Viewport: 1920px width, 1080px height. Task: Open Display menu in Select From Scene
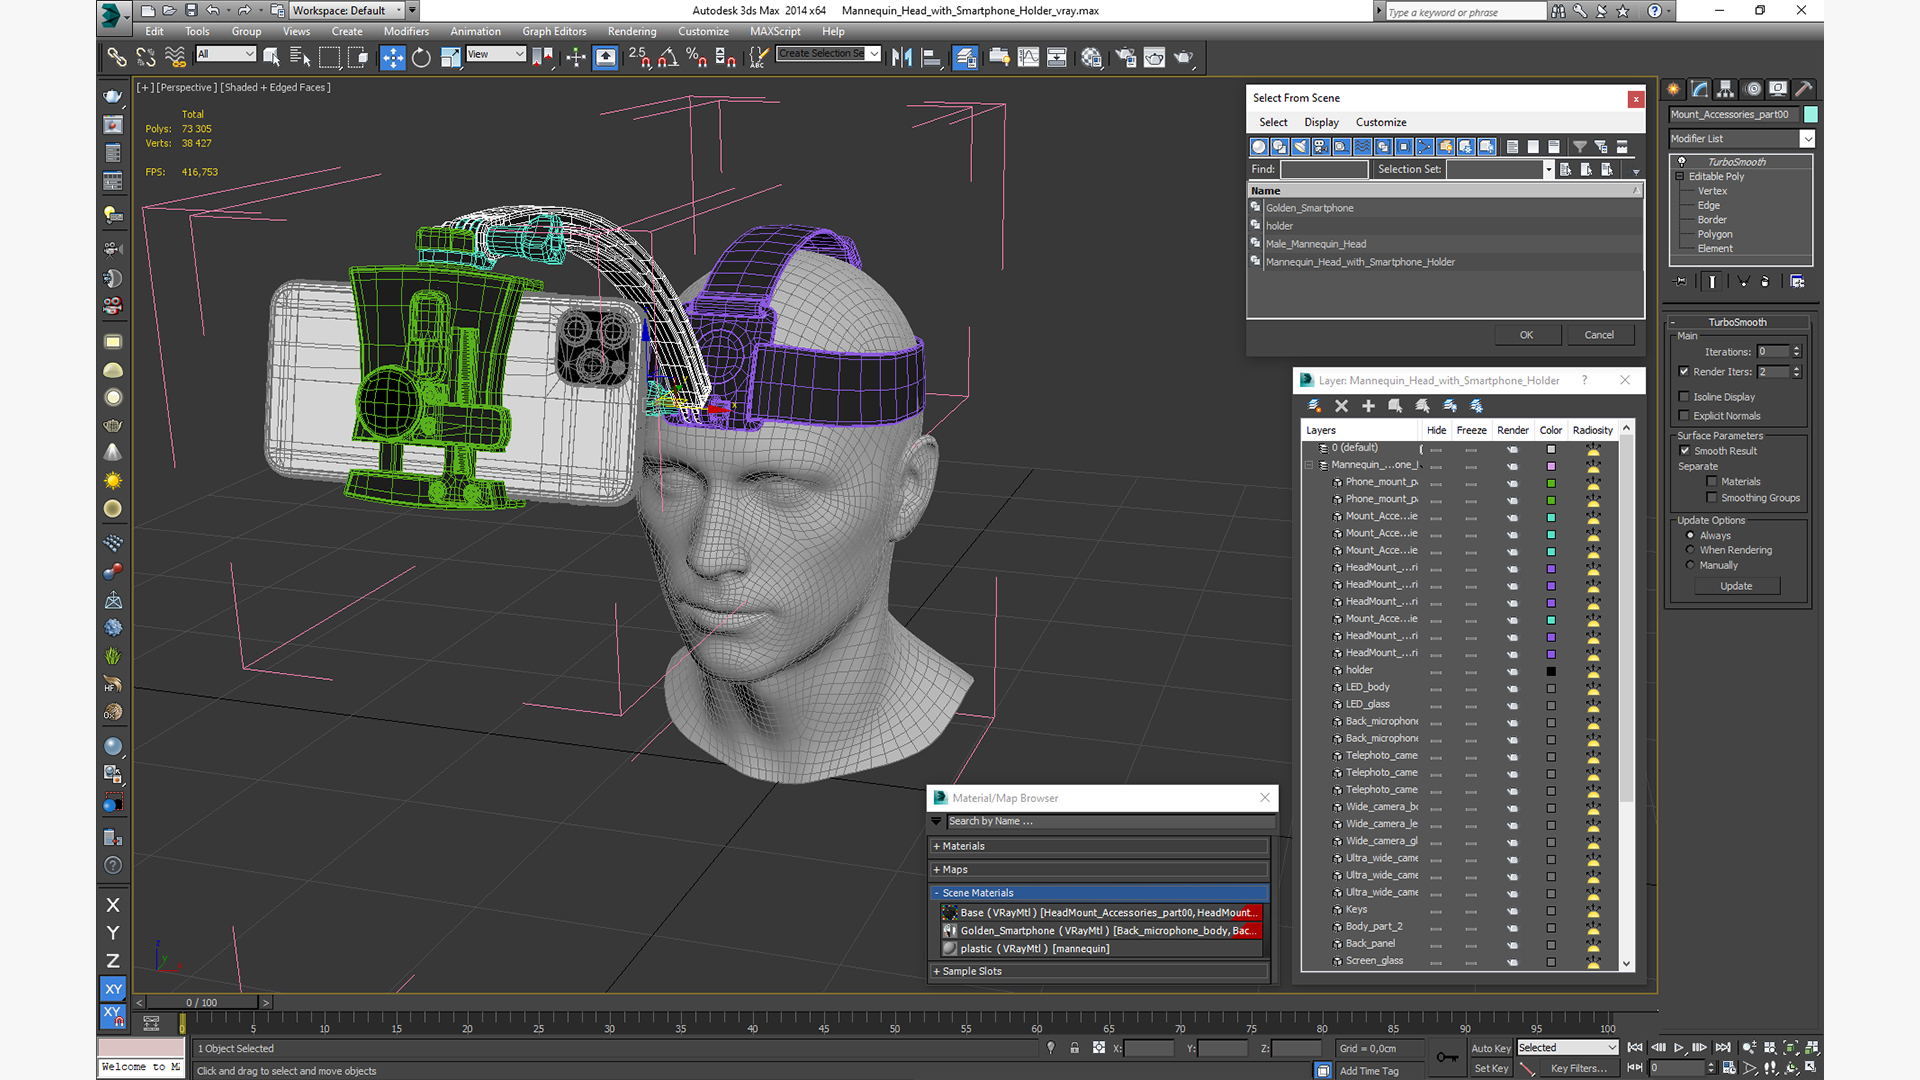pos(1321,122)
